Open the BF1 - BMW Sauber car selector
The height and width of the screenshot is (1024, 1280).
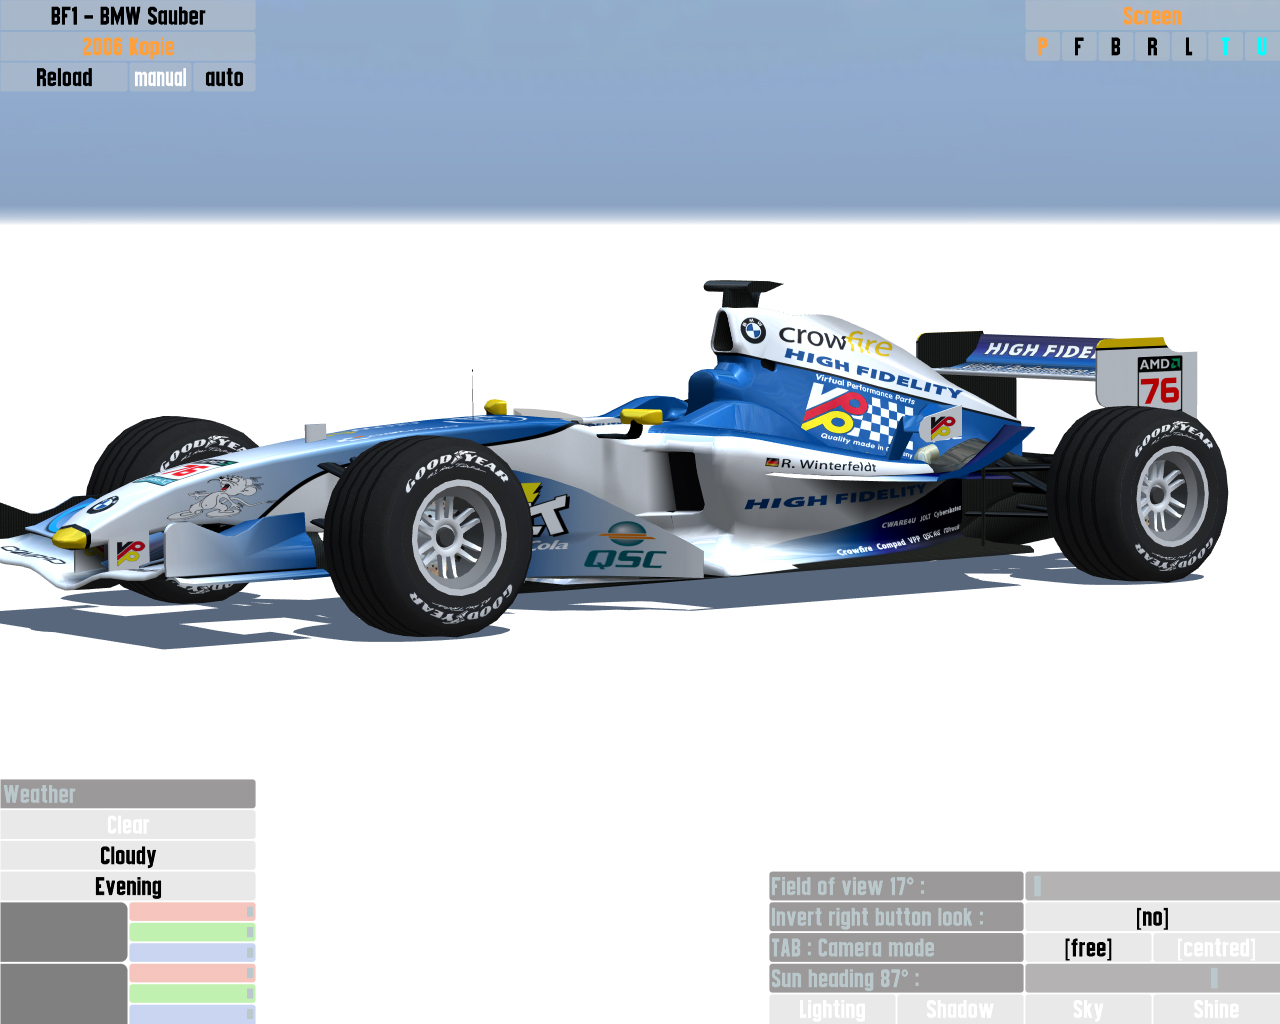pyautogui.click(x=128, y=16)
